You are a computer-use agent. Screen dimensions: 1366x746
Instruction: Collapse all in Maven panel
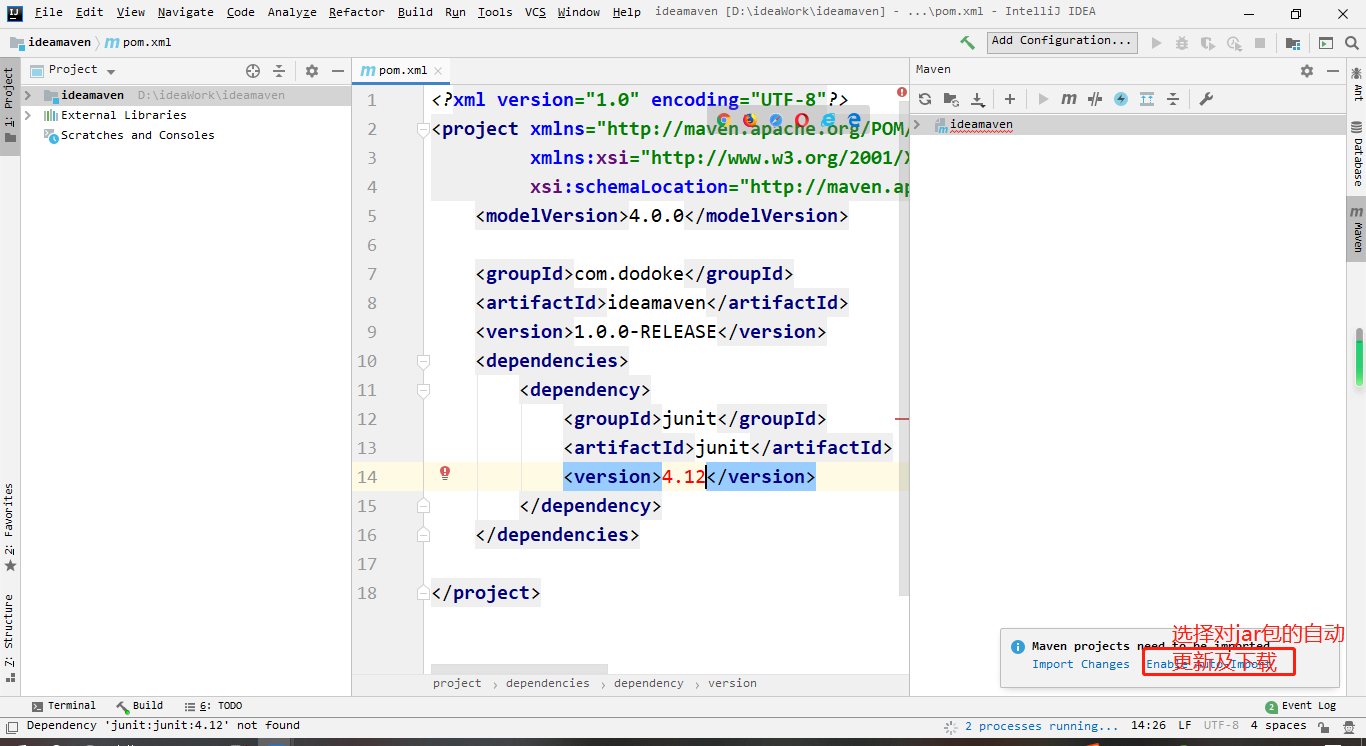point(1173,99)
